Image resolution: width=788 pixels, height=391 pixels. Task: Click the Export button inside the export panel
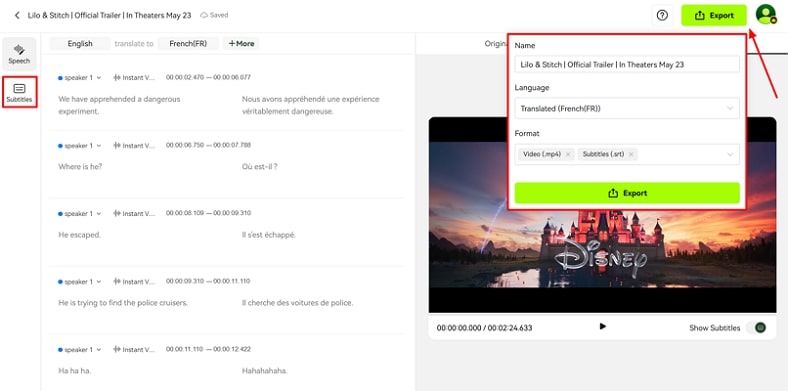click(x=627, y=193)
